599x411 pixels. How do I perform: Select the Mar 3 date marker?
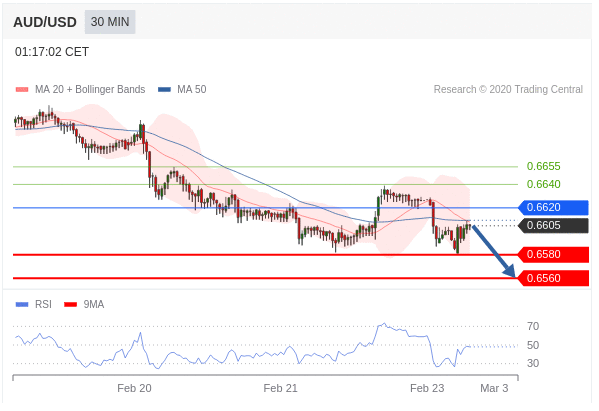(494, 388)
